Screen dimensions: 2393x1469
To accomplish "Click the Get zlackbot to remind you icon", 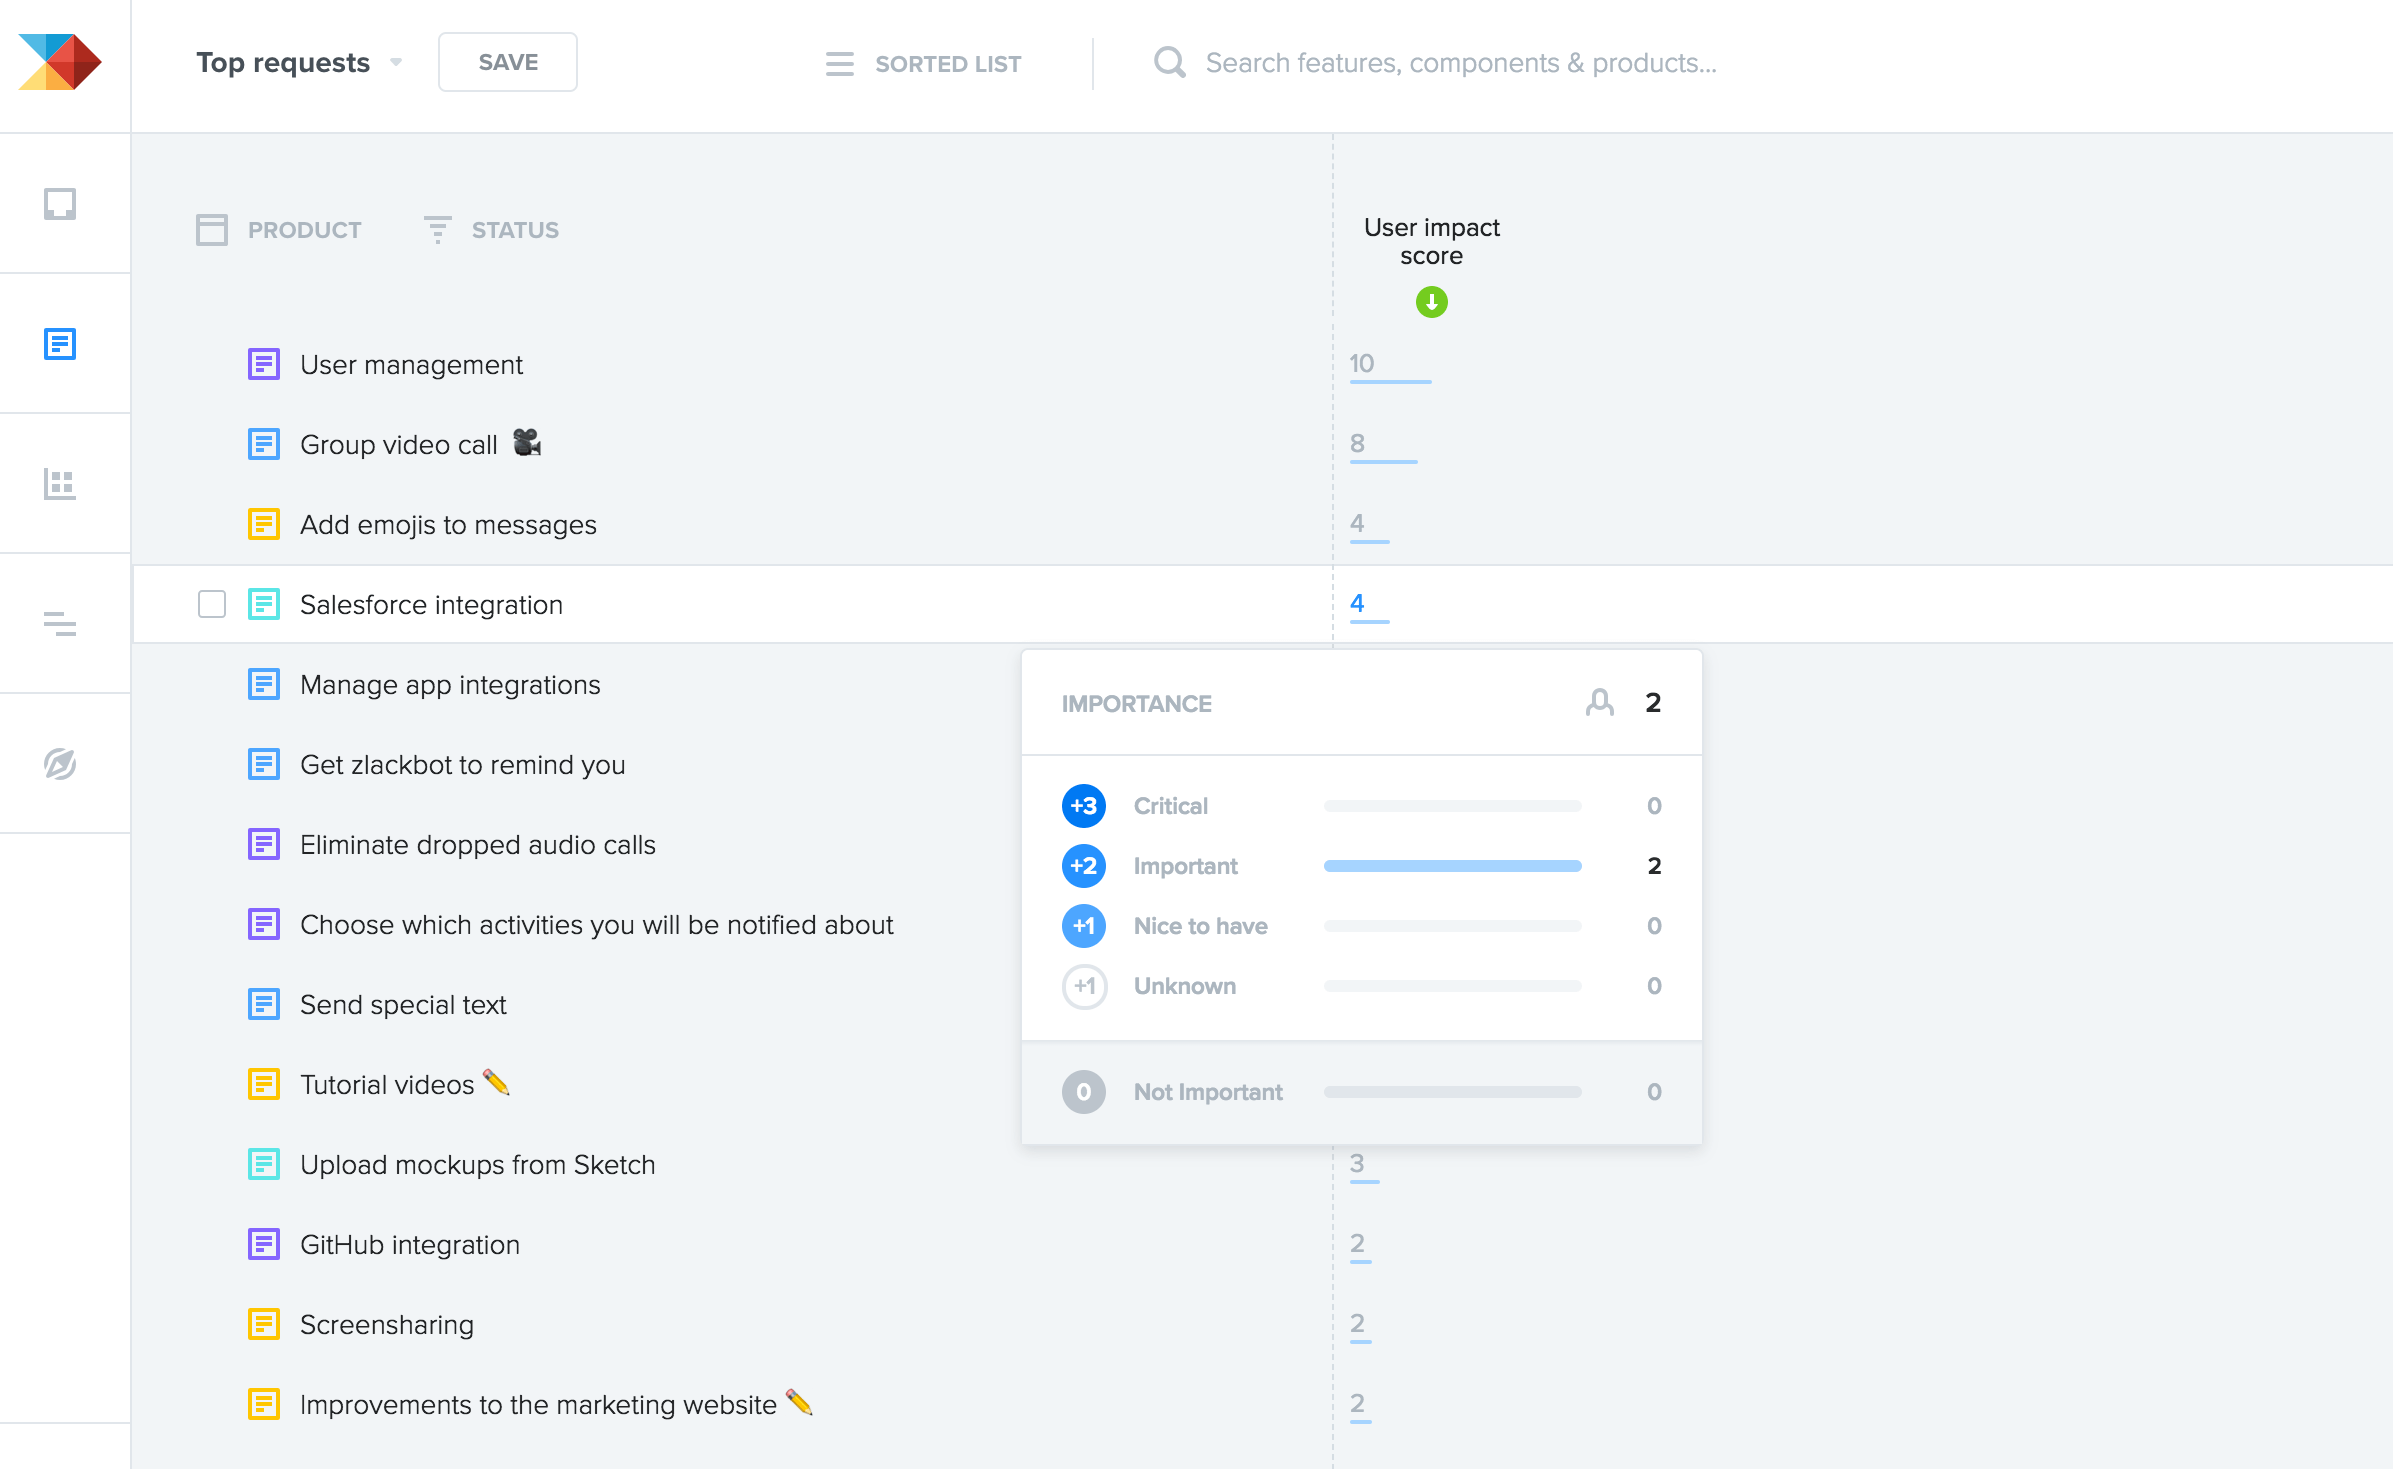I will pos(264,764).
